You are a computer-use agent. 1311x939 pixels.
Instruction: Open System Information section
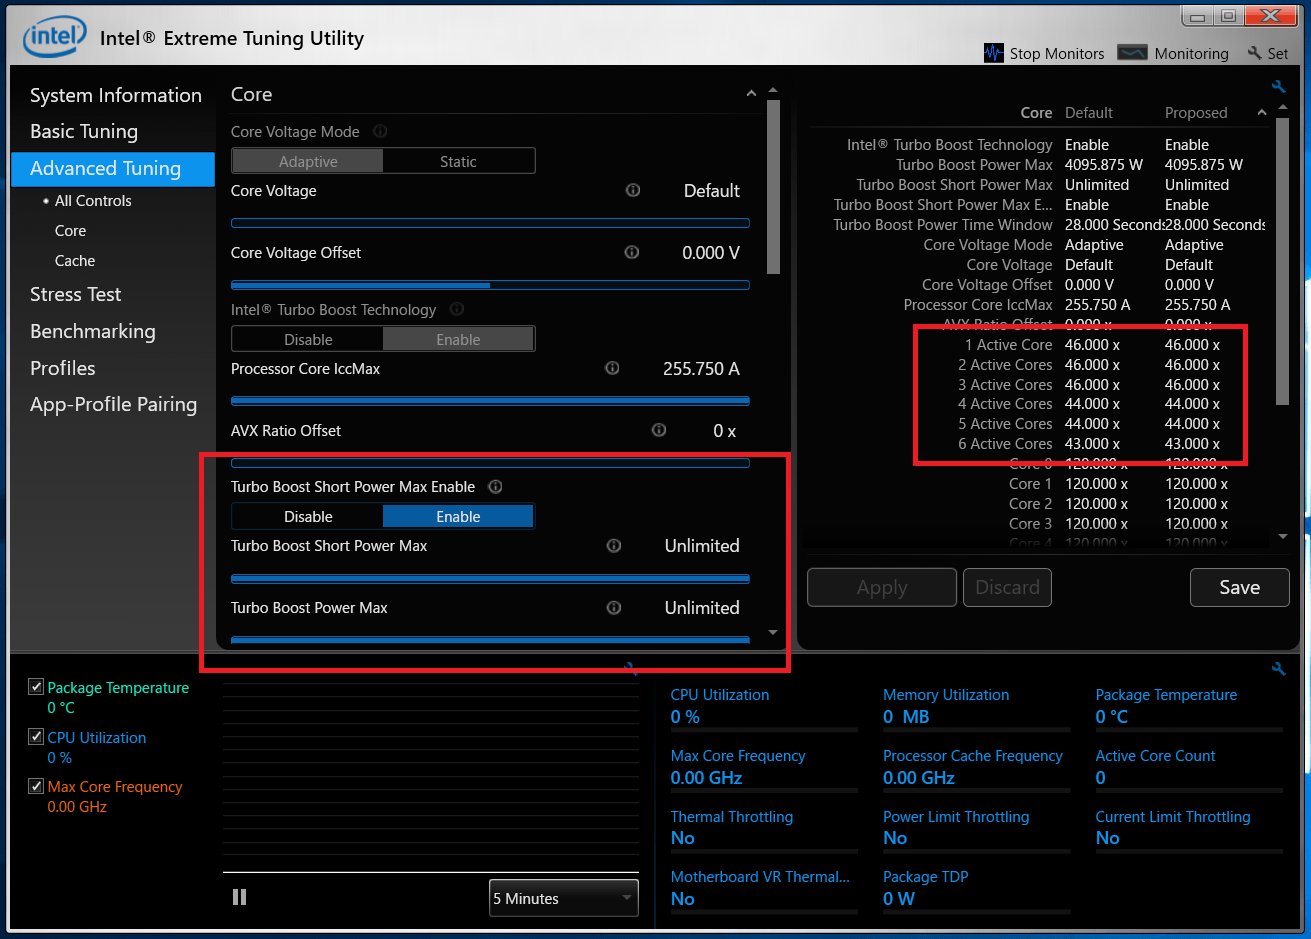[116, 95]
